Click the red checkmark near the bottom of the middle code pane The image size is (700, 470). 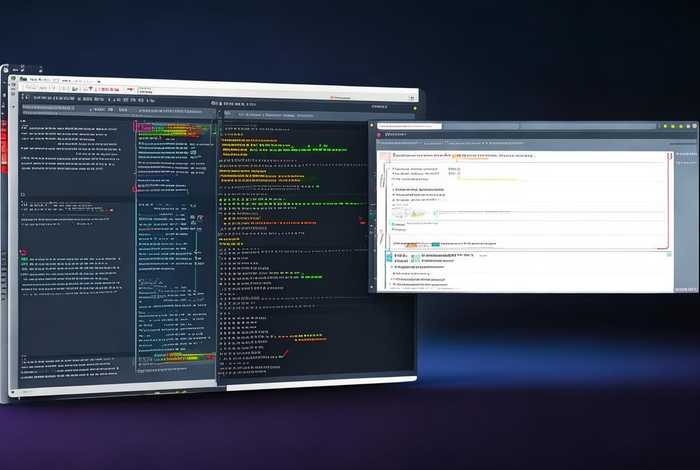coord(285,351)
